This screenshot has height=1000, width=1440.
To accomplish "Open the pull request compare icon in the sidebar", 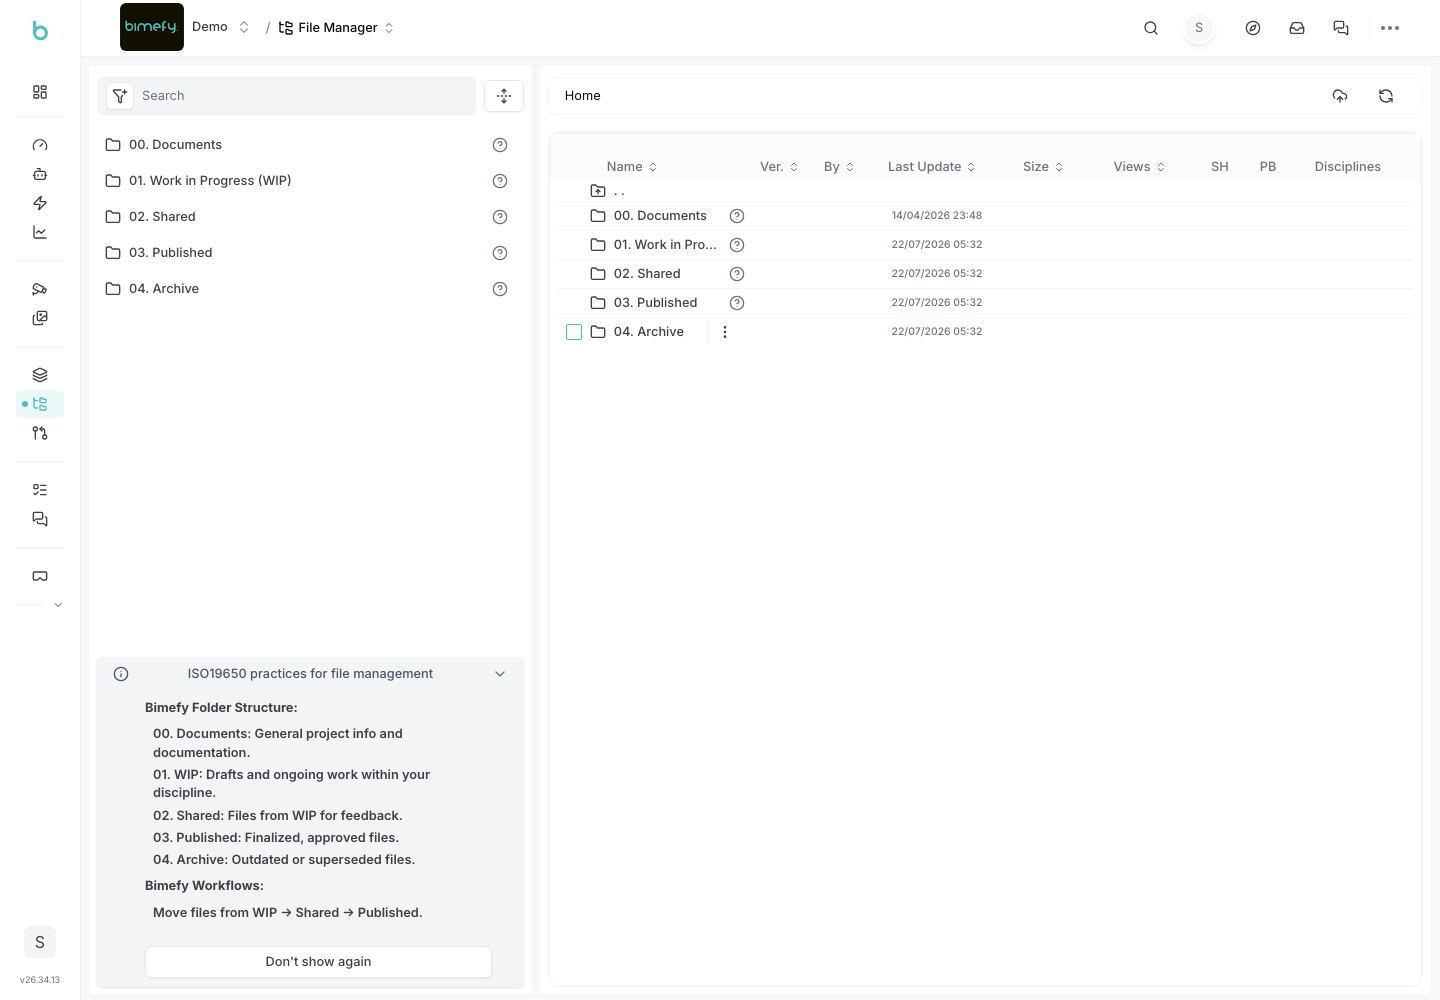I will click(40, 433).
